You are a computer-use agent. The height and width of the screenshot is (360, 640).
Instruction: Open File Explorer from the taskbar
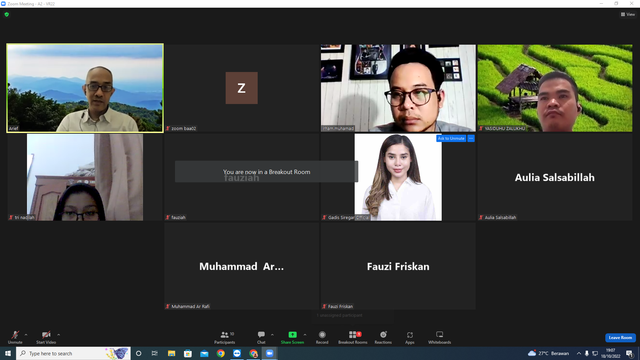point(171,353)
